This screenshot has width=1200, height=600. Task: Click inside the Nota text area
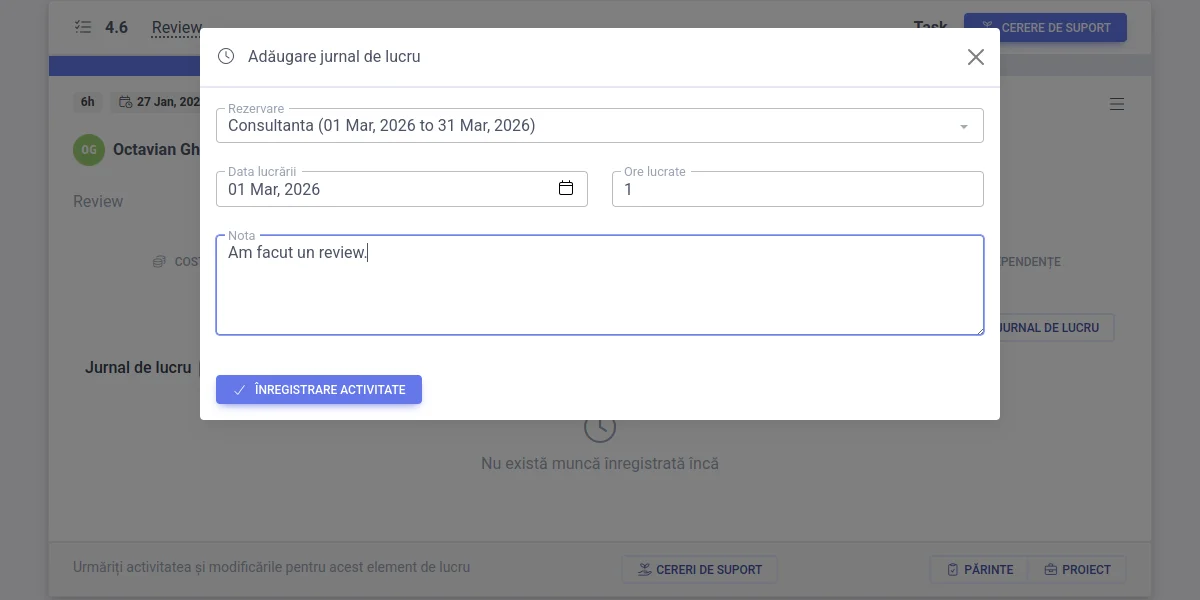coord(600,285)
